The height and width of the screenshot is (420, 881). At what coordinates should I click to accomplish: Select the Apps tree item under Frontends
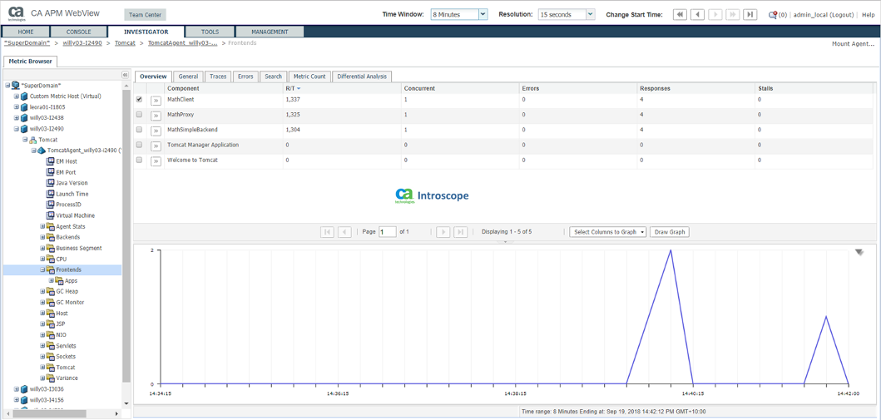pos(71,281)
